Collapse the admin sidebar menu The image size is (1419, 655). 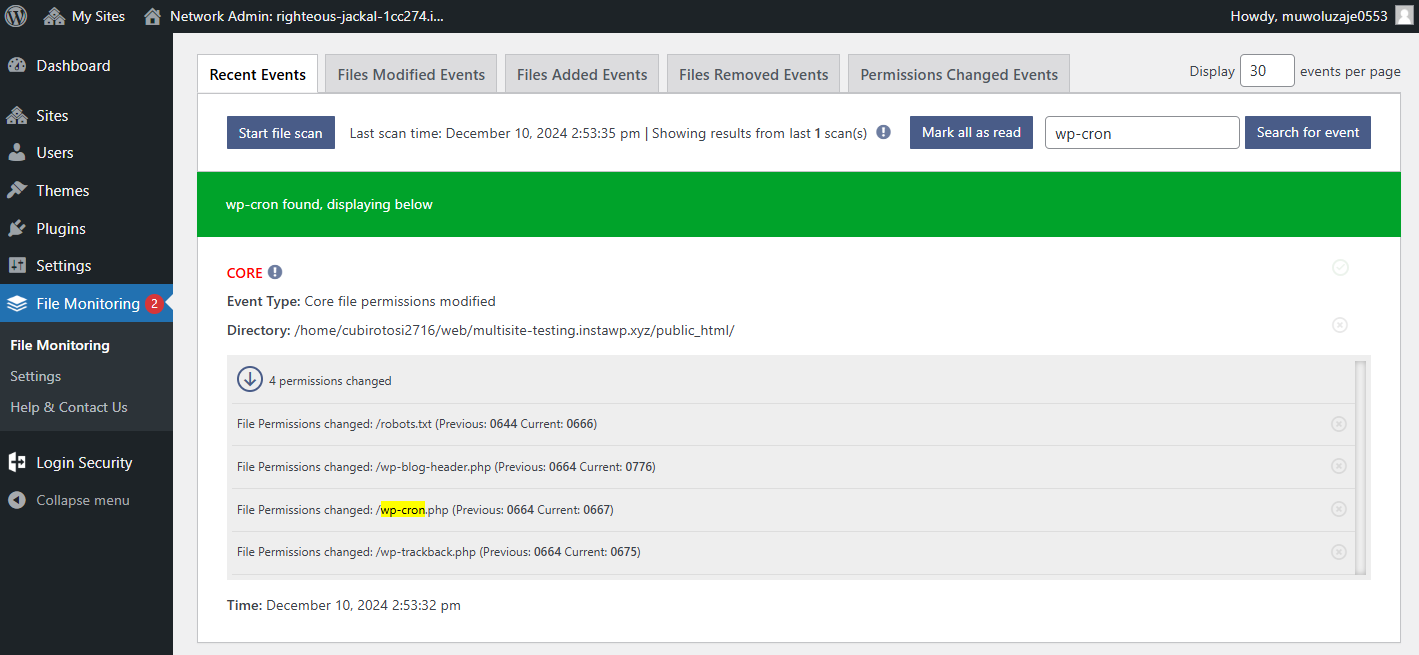coord(83,501)
